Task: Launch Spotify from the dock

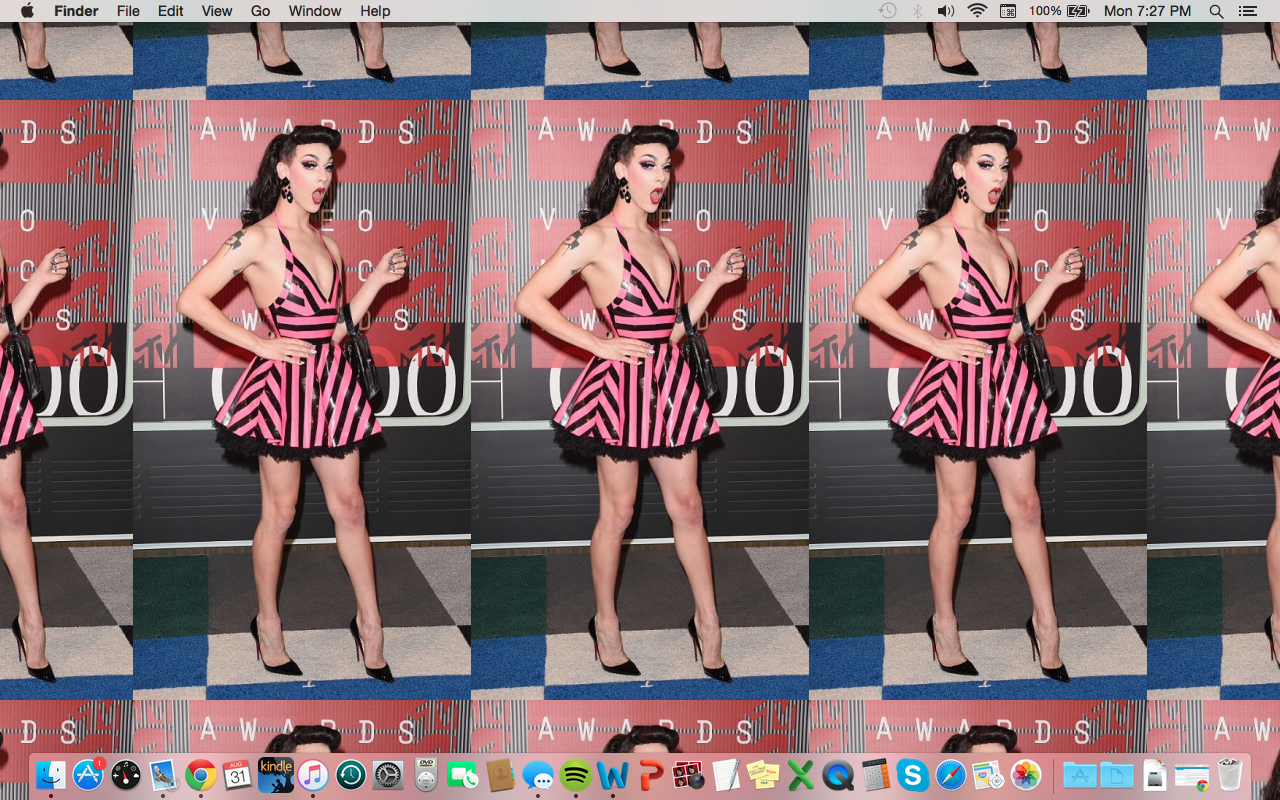Action: pyautogui.click(x=575, y=775)
